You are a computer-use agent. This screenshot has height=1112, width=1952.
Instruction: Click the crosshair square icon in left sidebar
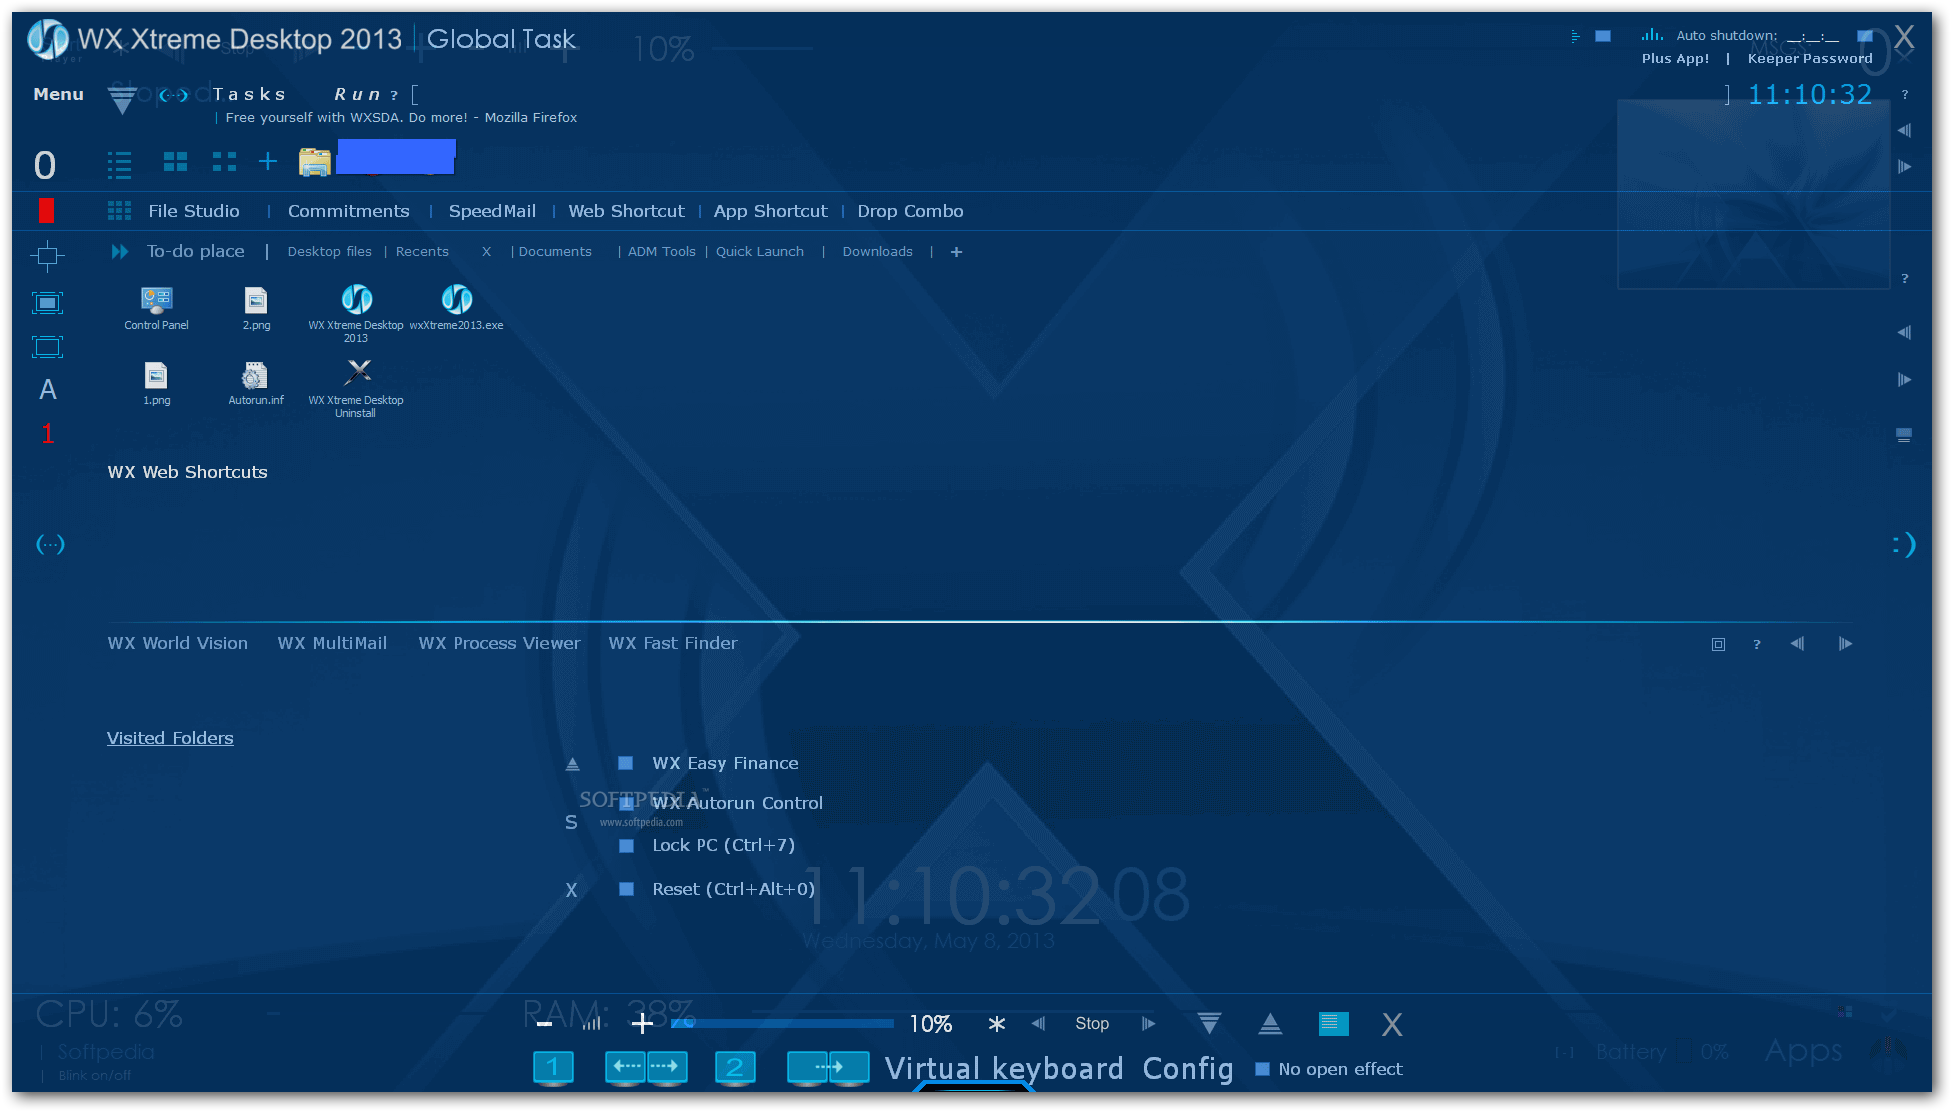point(47,256)
